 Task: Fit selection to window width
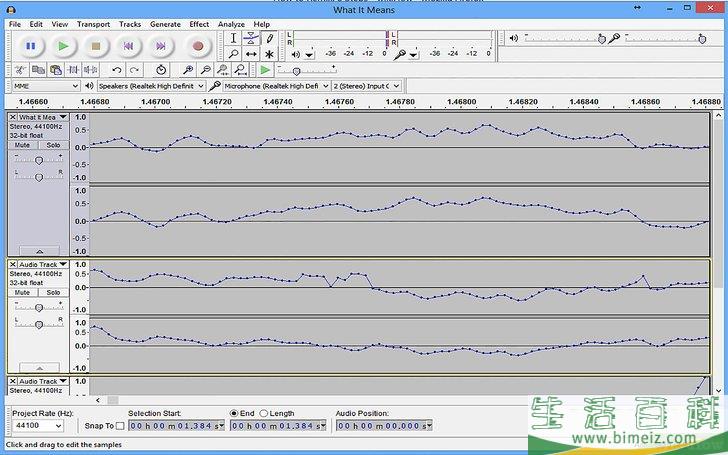223,70
